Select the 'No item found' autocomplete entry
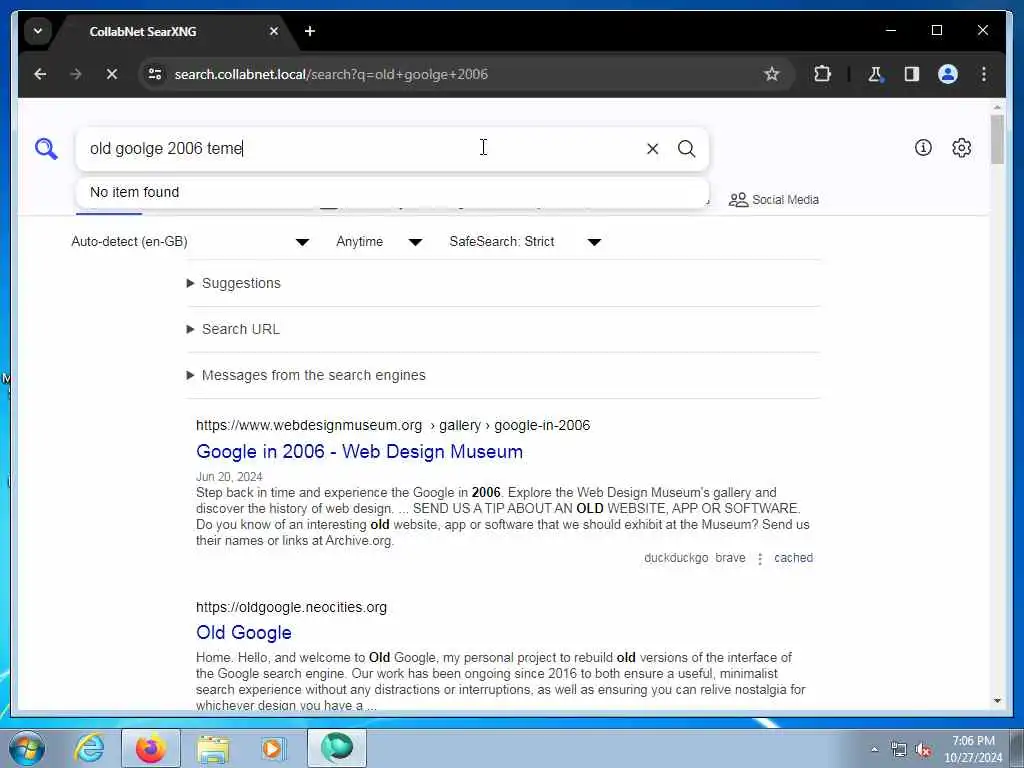The height and width of the screenshot is (768, 1024). (x=392, y=192)
